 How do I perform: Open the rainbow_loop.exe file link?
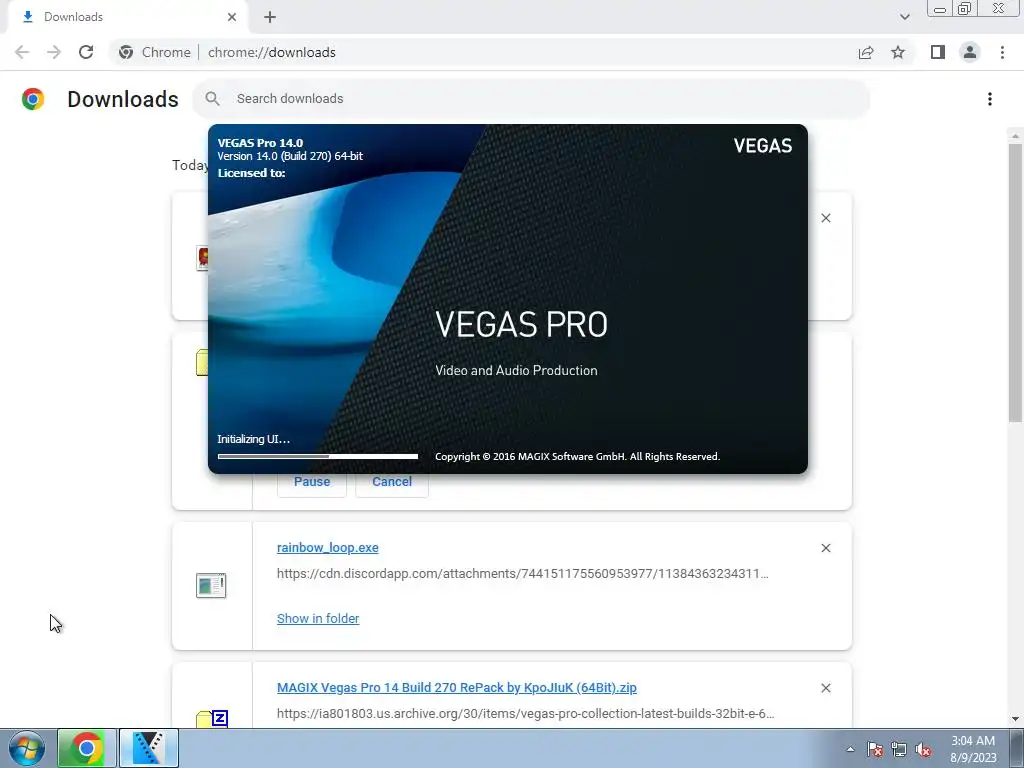point(327,548)
